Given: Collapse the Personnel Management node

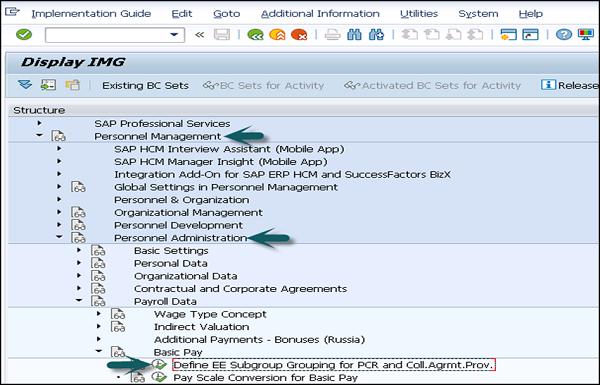Looking at the screenshot, I should (x=39, y=135).
